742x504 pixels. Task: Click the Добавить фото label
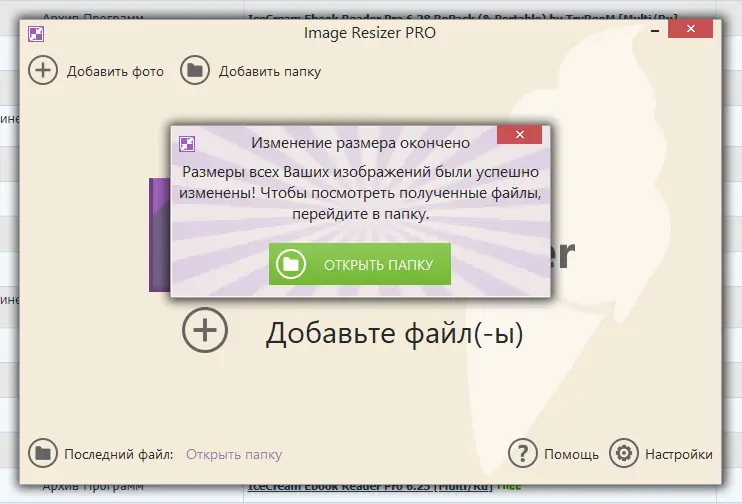coord(115,71)
